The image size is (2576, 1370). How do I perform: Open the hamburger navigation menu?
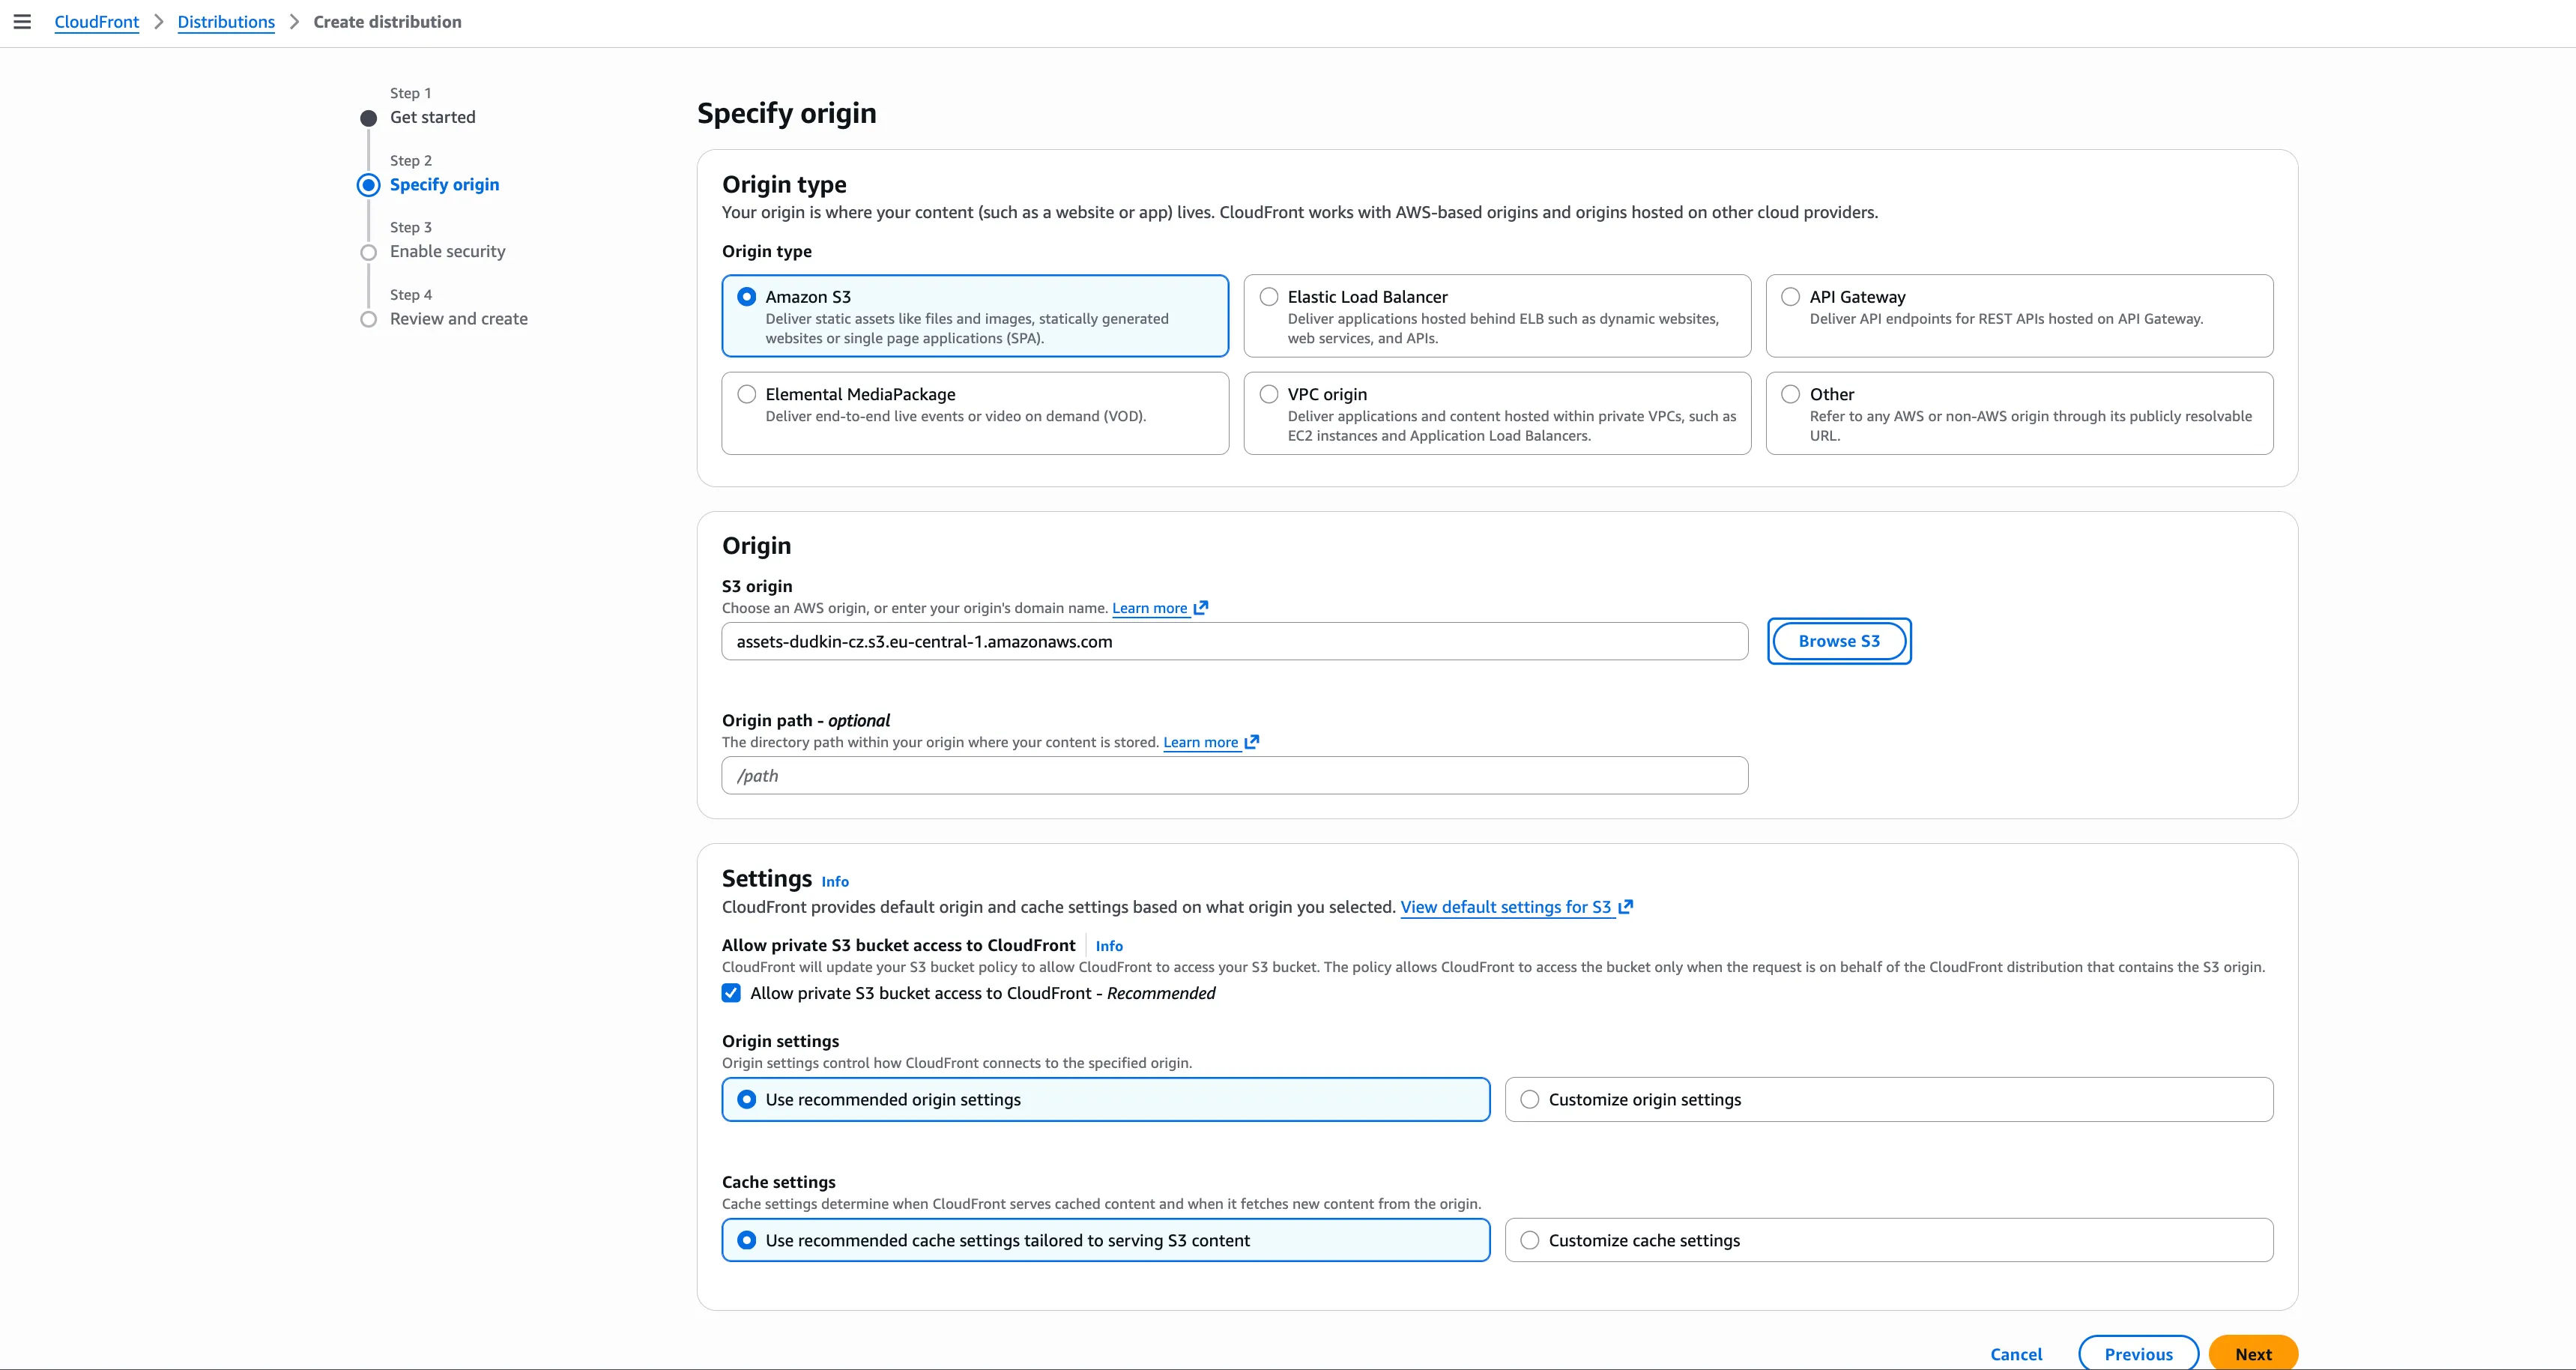[22, 22]
